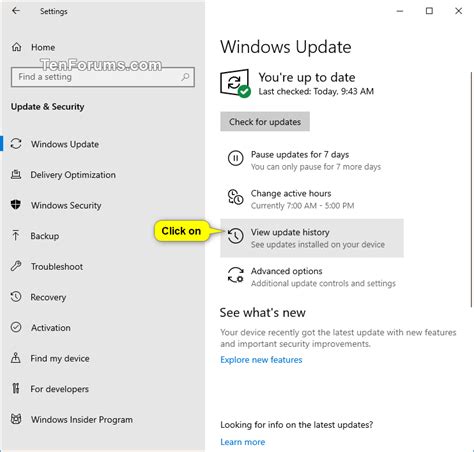Viewport: 474px width, 452px height.
Task: Click the active hours clock icon
Action: (235, 197)
